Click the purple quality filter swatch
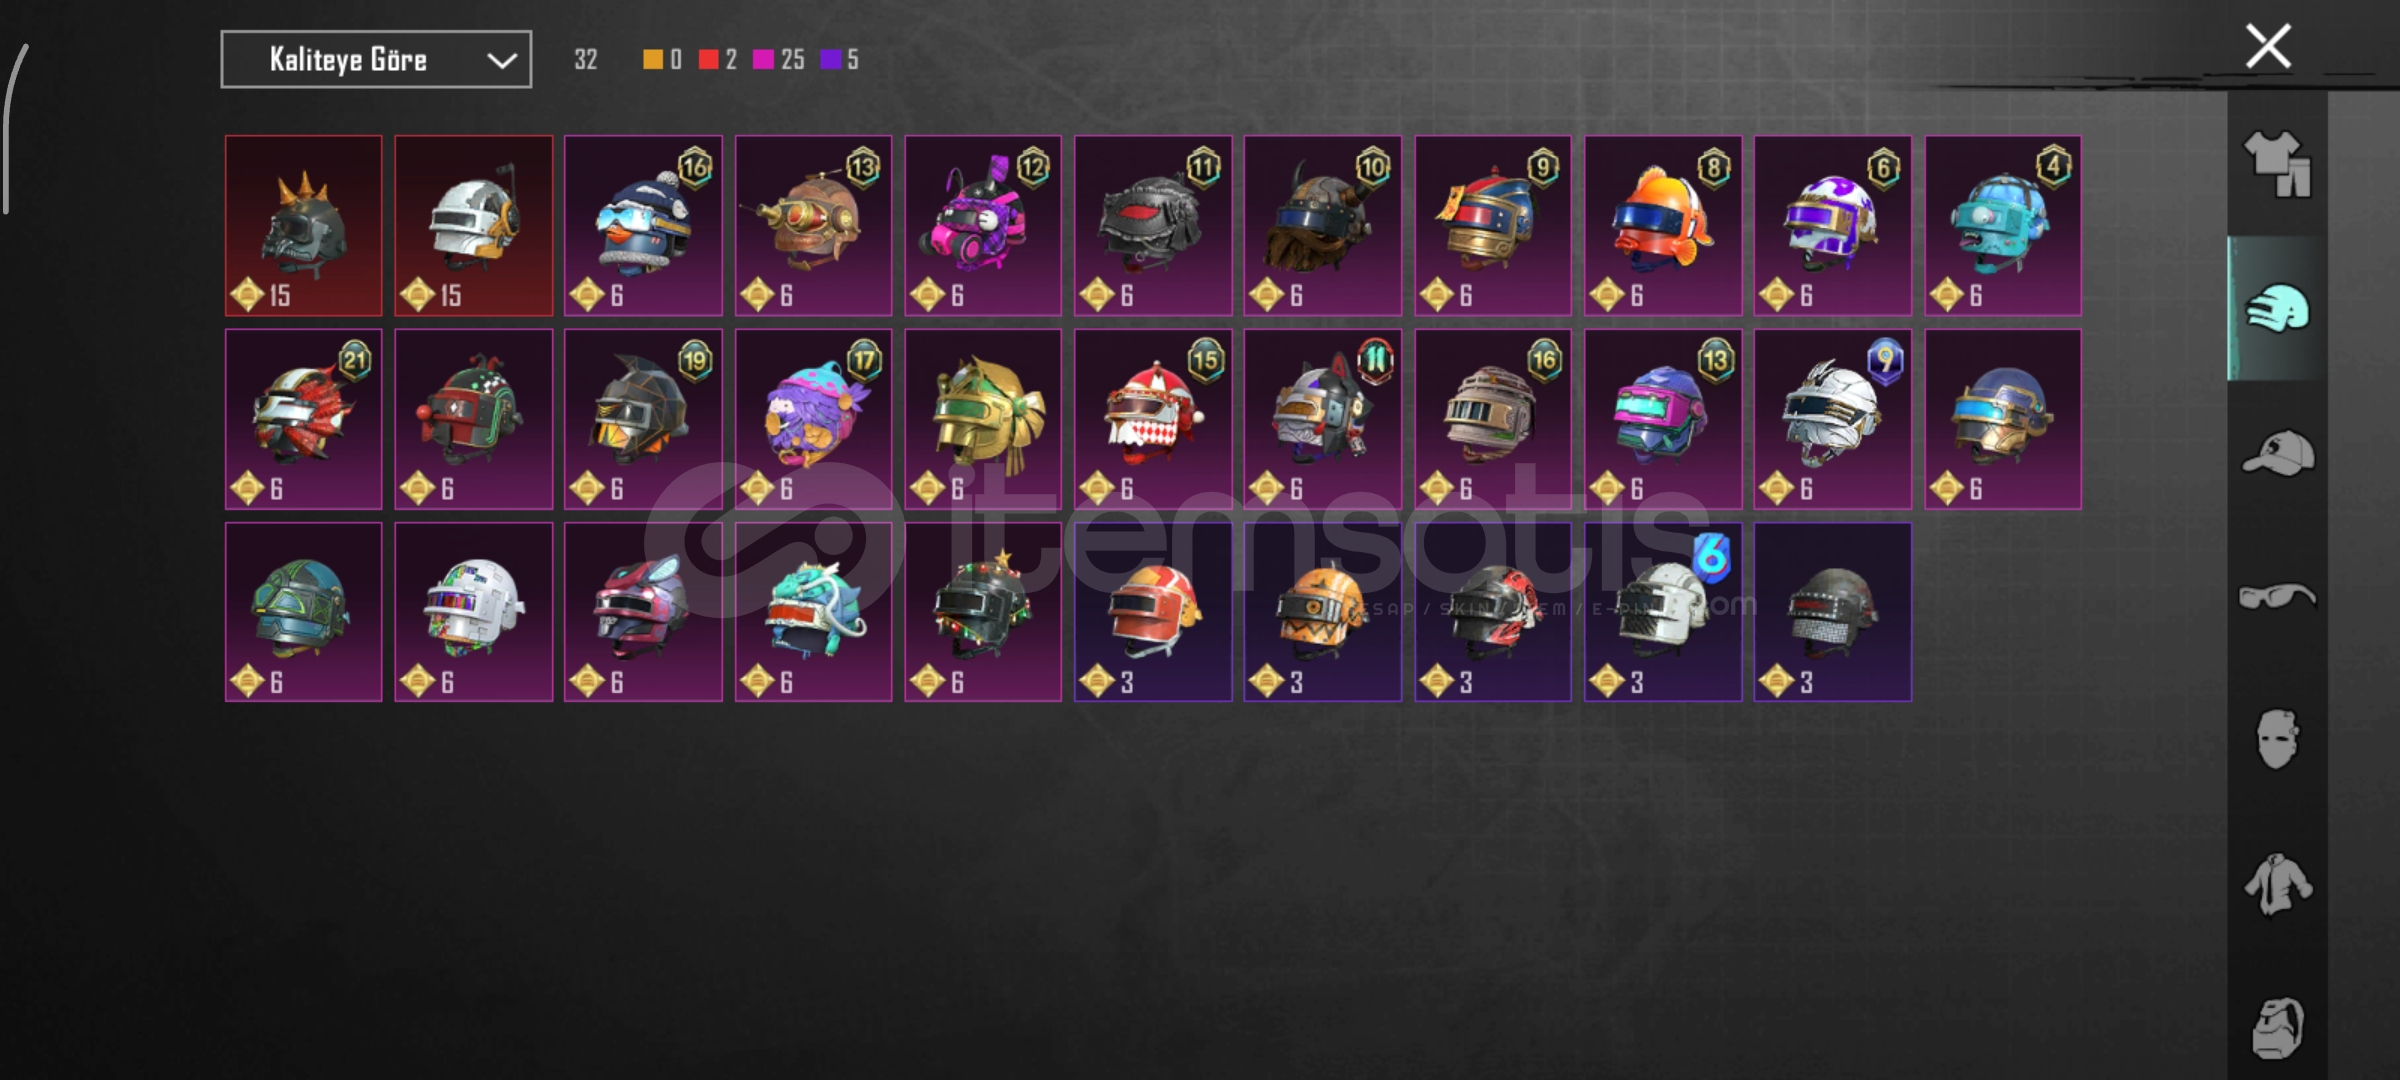The height and width of the screenshot is (1080, 2400). pyautogui.click(x=830, y=60)
